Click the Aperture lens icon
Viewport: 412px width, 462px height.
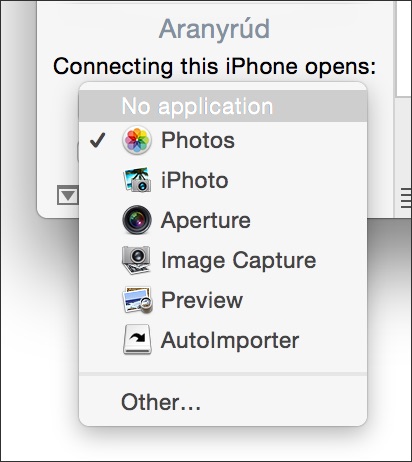[137, 220]
